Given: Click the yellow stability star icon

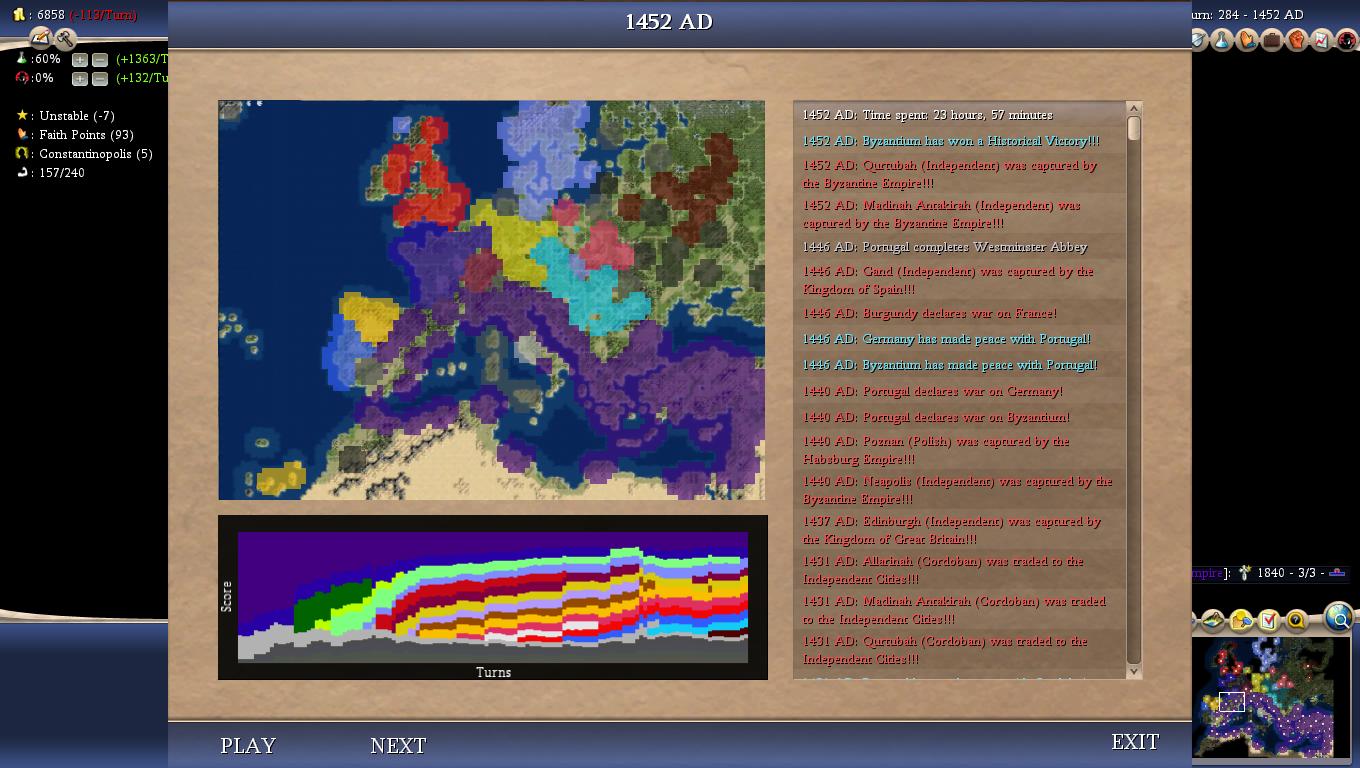Looking at the screenshot, I should (x=22, y=115).
